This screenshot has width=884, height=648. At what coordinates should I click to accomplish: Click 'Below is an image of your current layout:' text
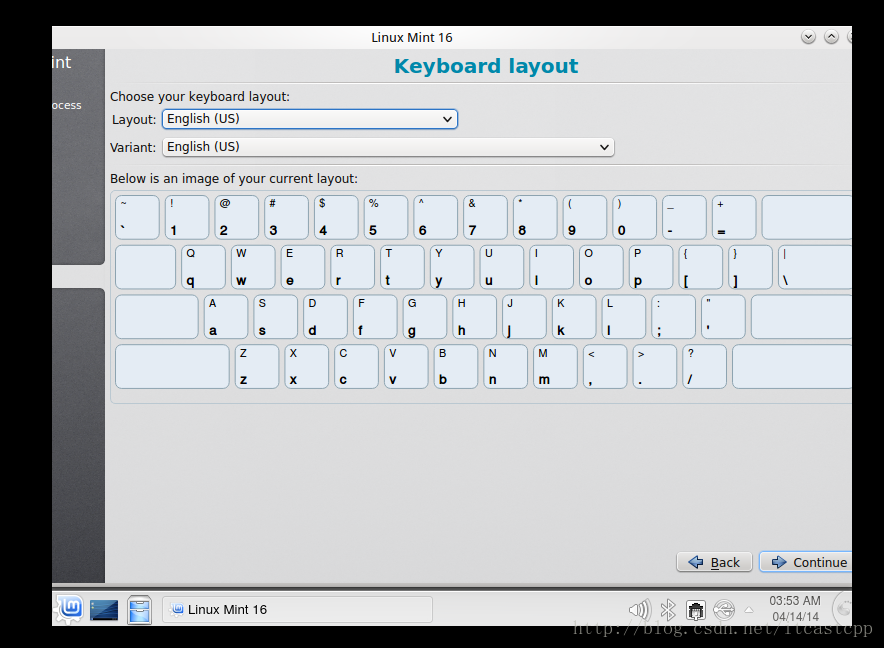coord(234,179)
